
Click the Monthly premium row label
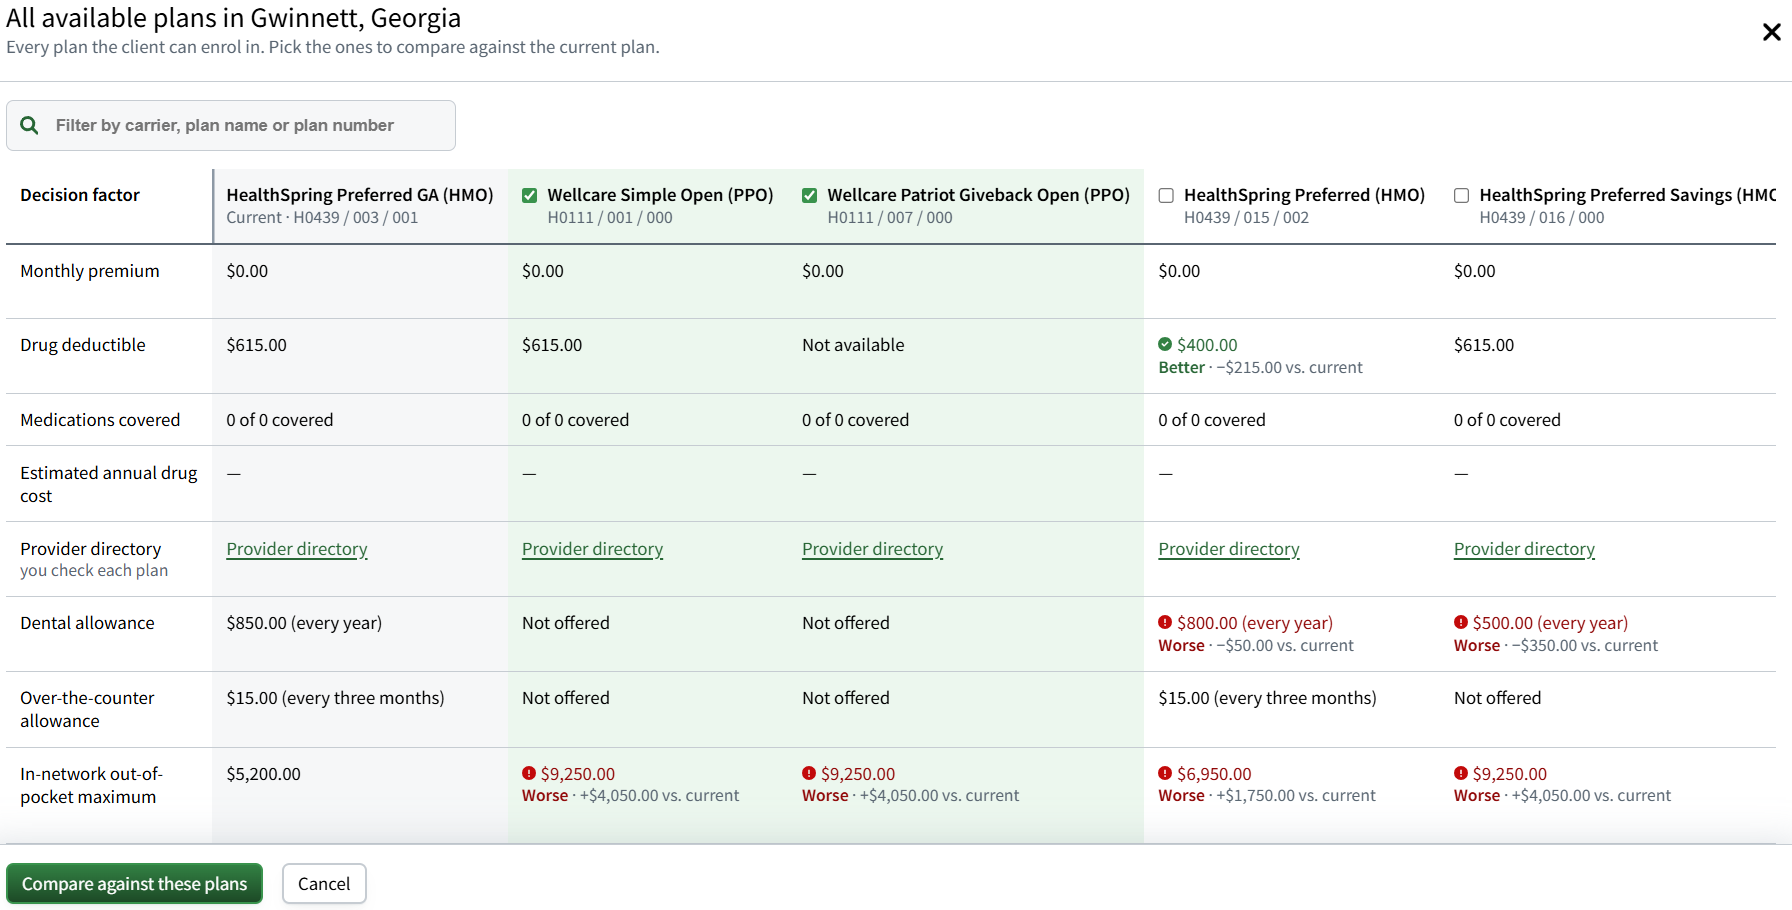[90, 271]
